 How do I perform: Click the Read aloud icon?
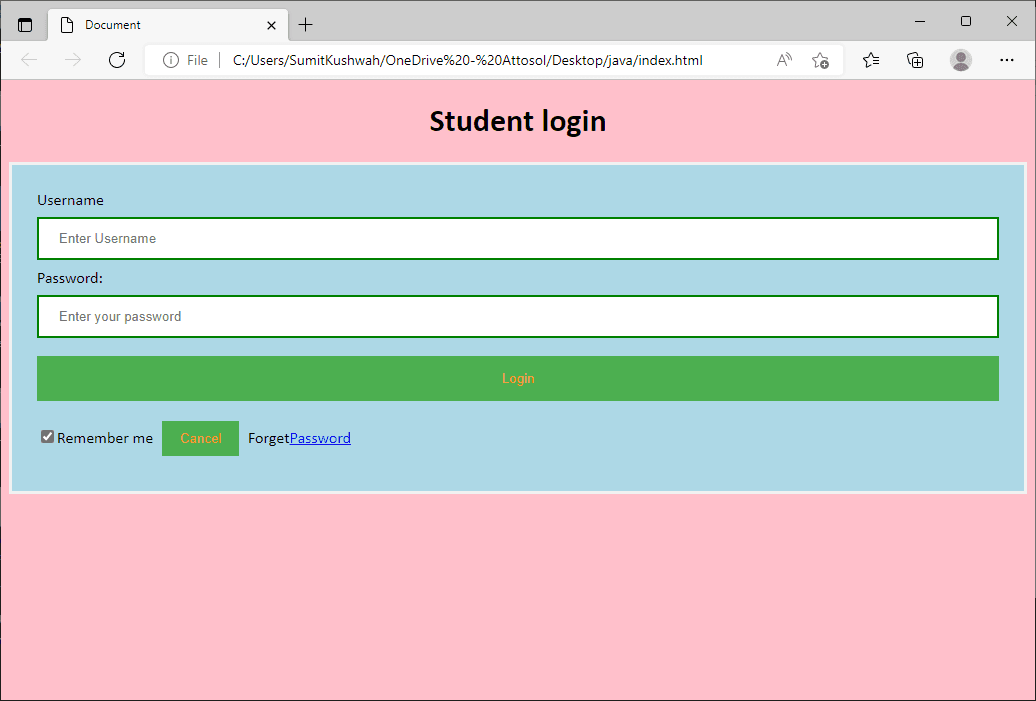784,60
